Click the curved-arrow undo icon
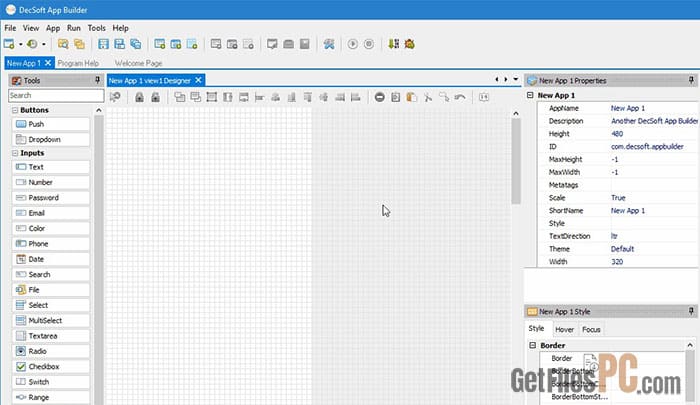The image size is (700, 405). (460, 97)
